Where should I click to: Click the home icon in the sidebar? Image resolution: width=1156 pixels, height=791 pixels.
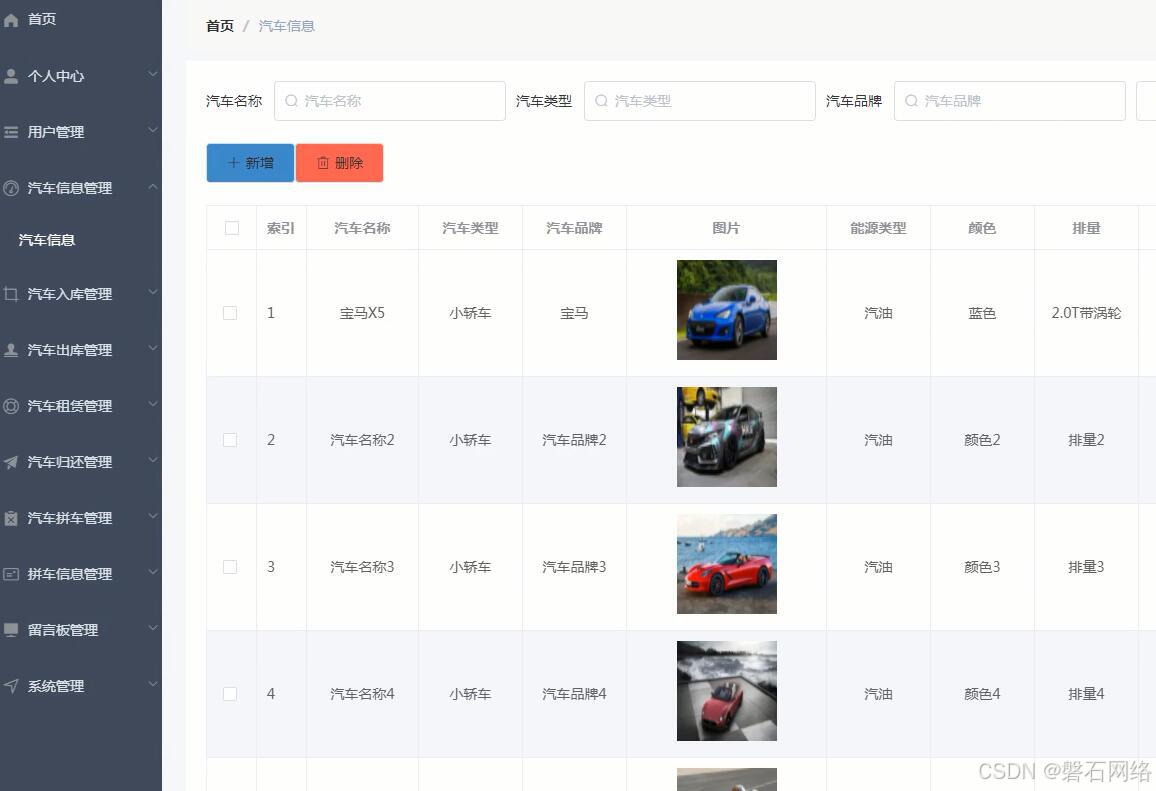click(x=11, y=20)
